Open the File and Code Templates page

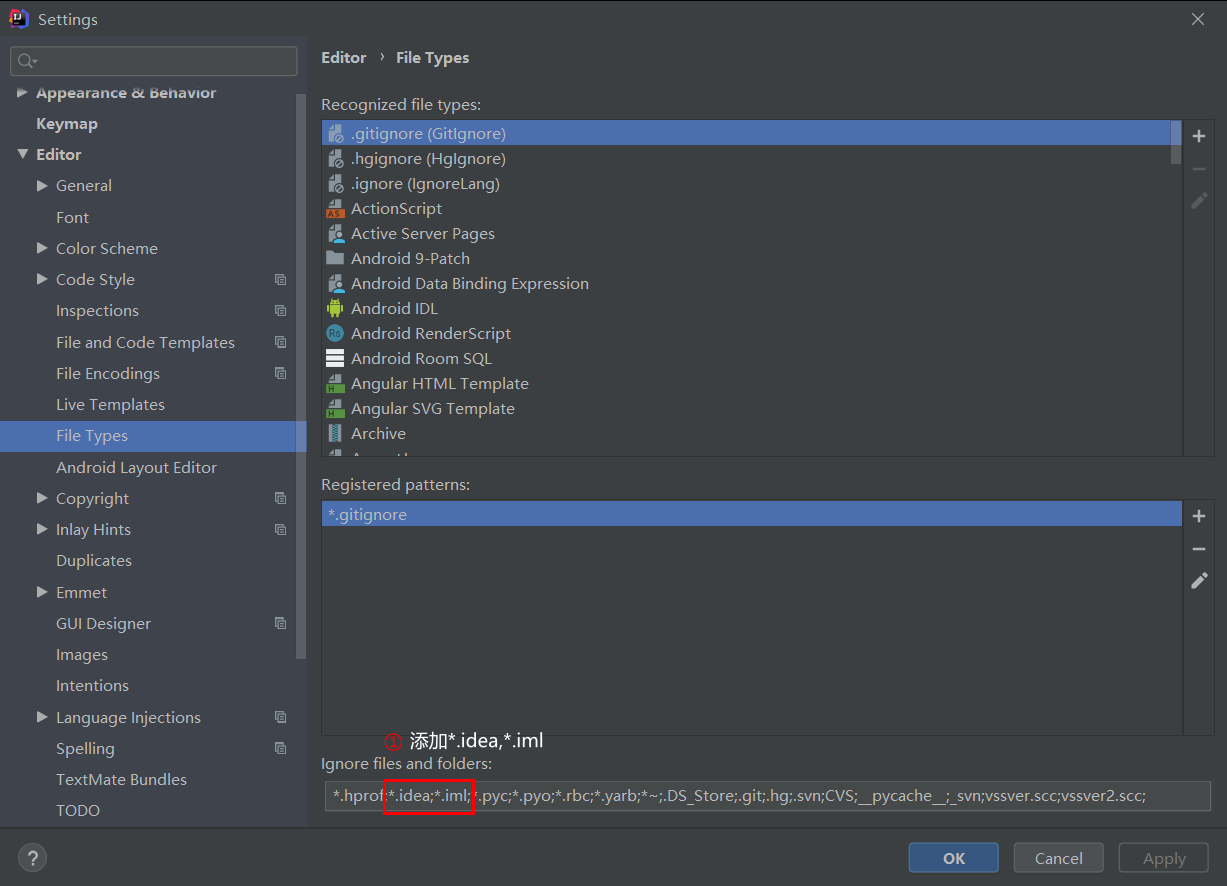tap(145, 342)
